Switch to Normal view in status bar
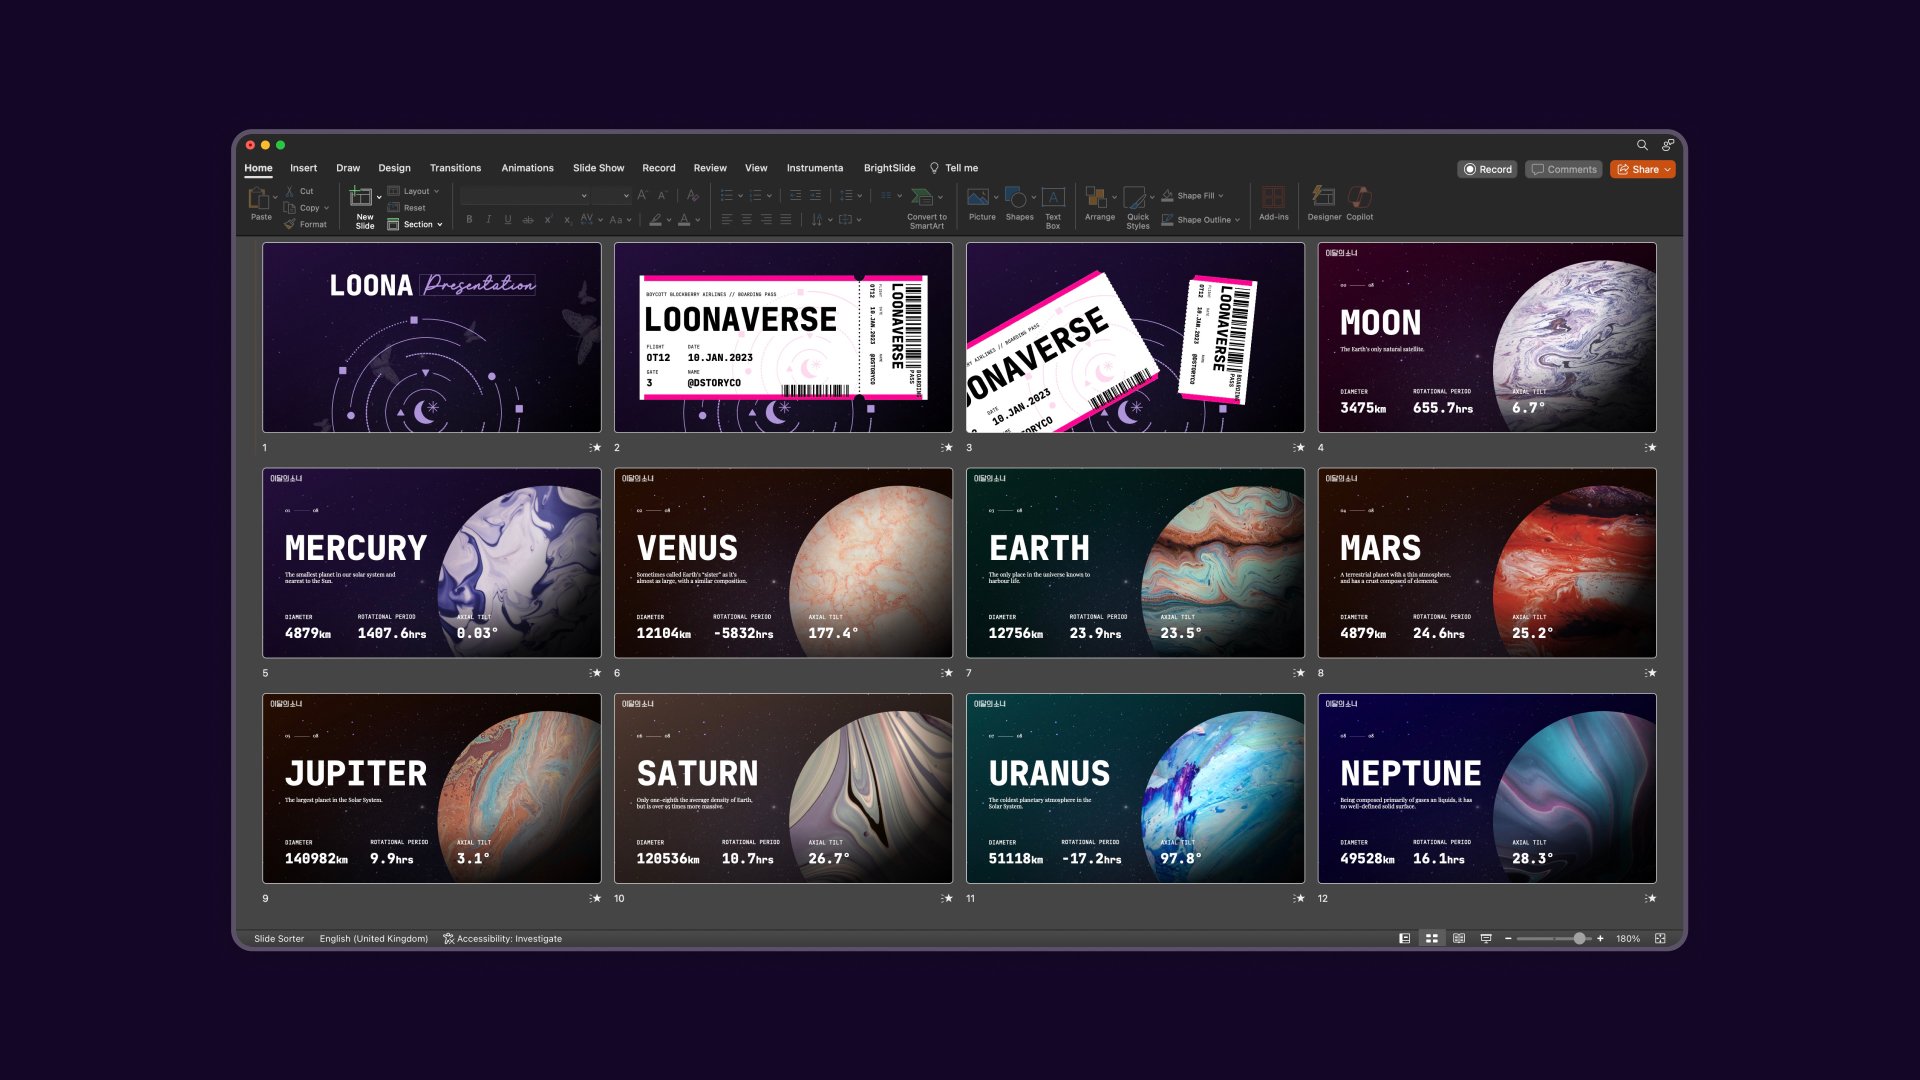This screenshot has height=1080, width=1920. point(1404,939)
